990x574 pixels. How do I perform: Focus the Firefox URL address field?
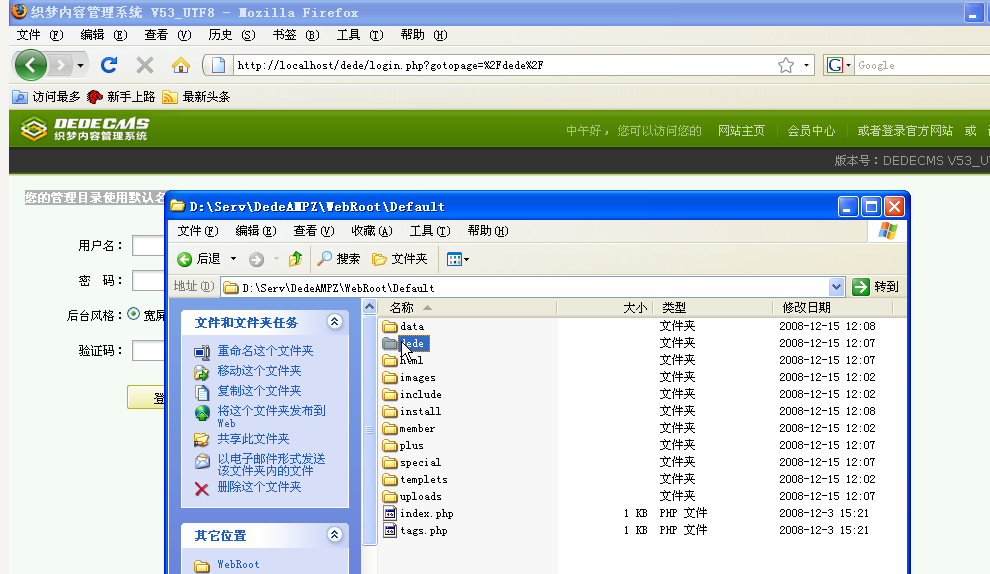[x=502, y=65]
